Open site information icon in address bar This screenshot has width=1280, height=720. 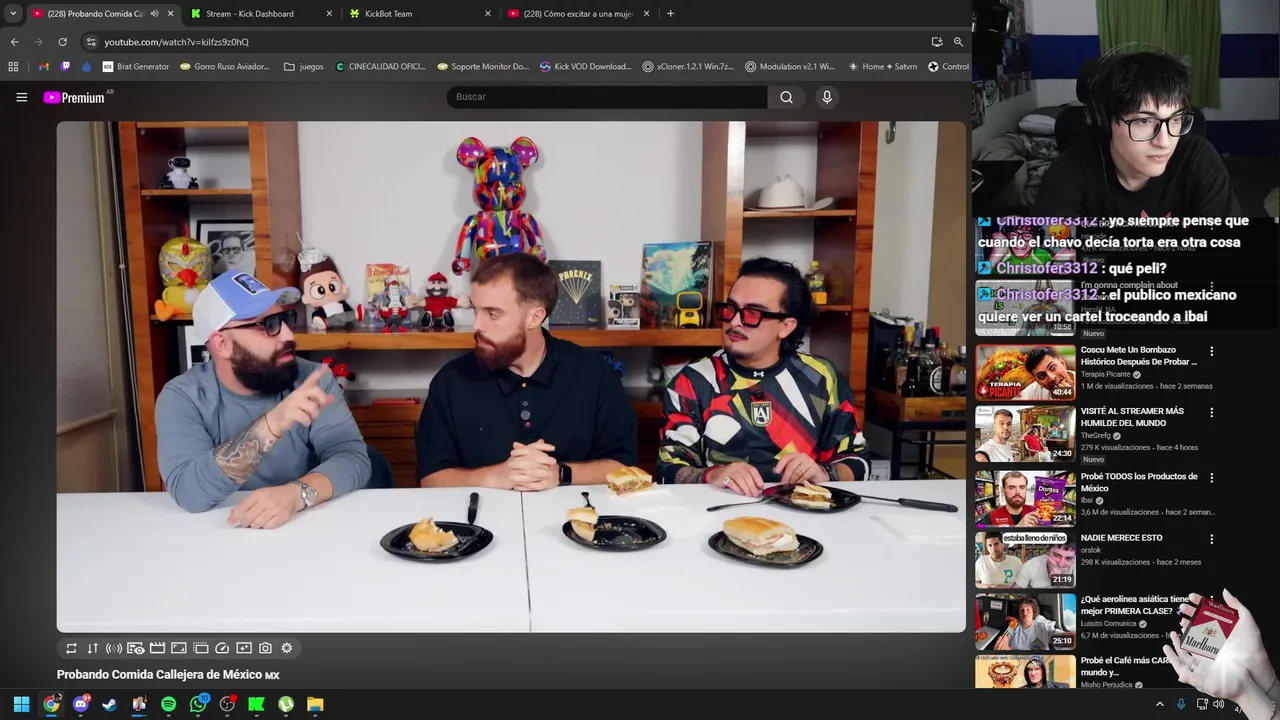91,42
